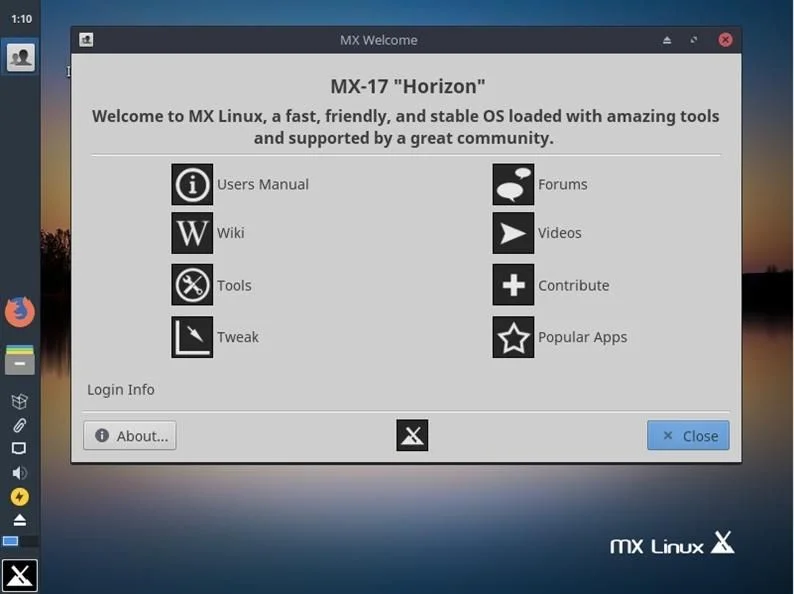Switch to the blue highlighted workspace
Screen dimensions: 794x594
[11, 541]
